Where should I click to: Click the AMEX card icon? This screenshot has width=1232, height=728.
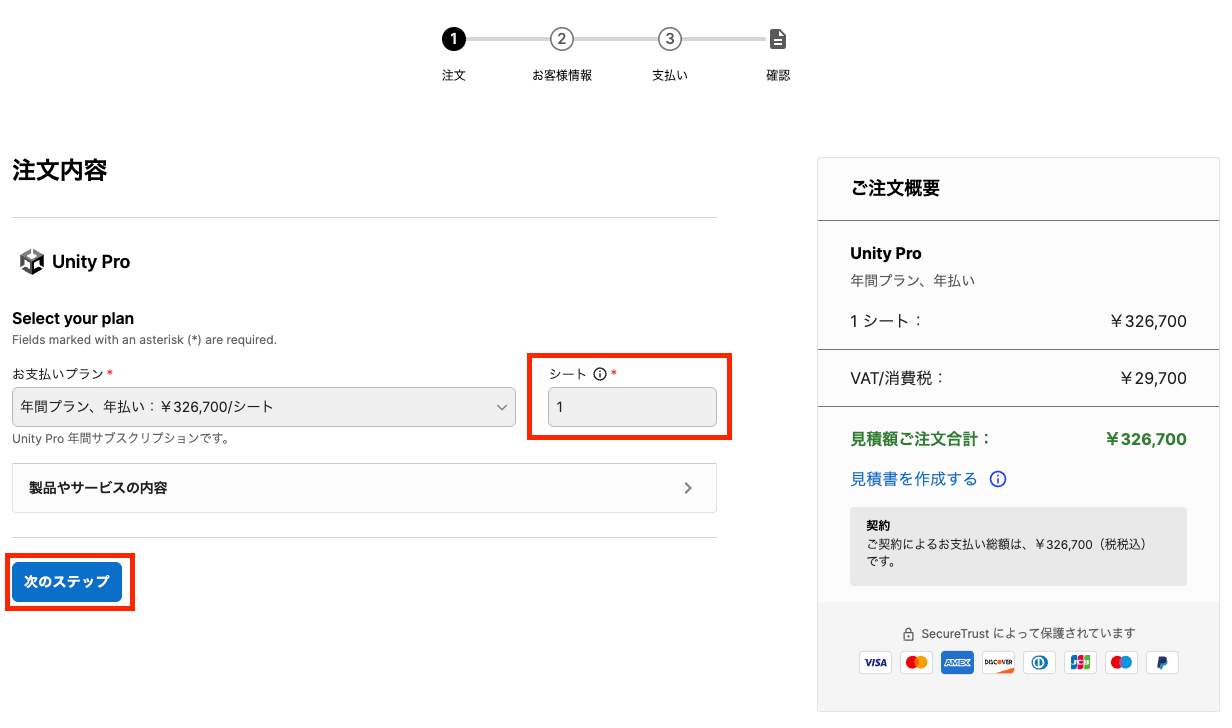coord(957,662)
